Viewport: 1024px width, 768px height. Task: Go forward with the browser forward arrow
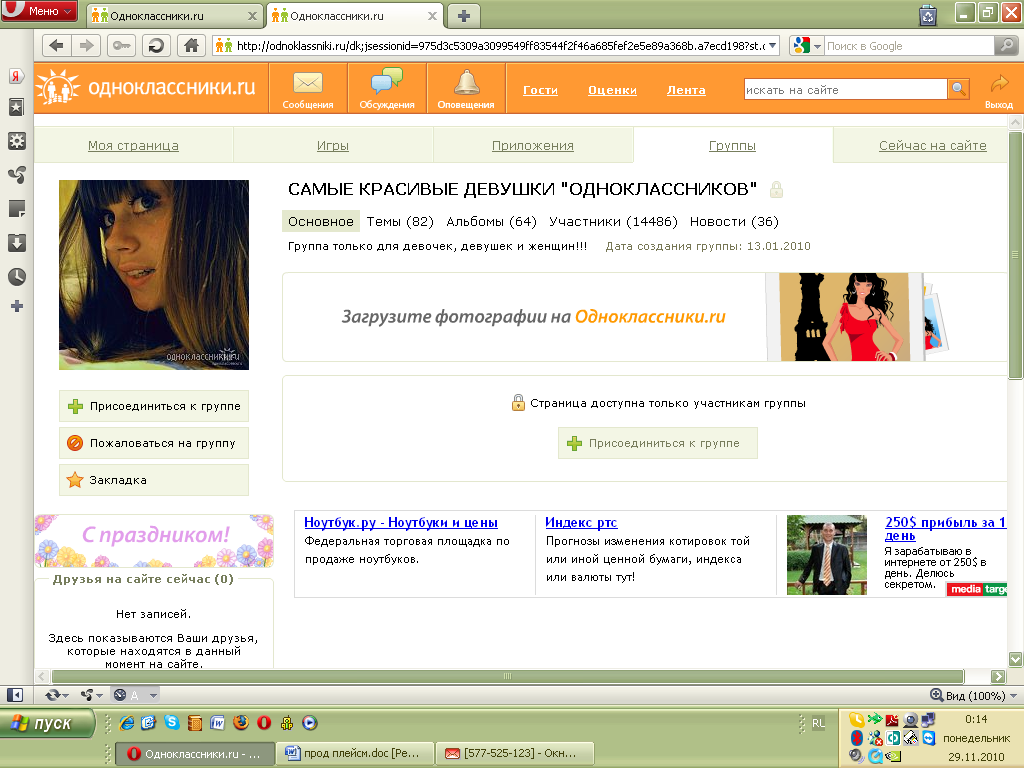(86, 46)
